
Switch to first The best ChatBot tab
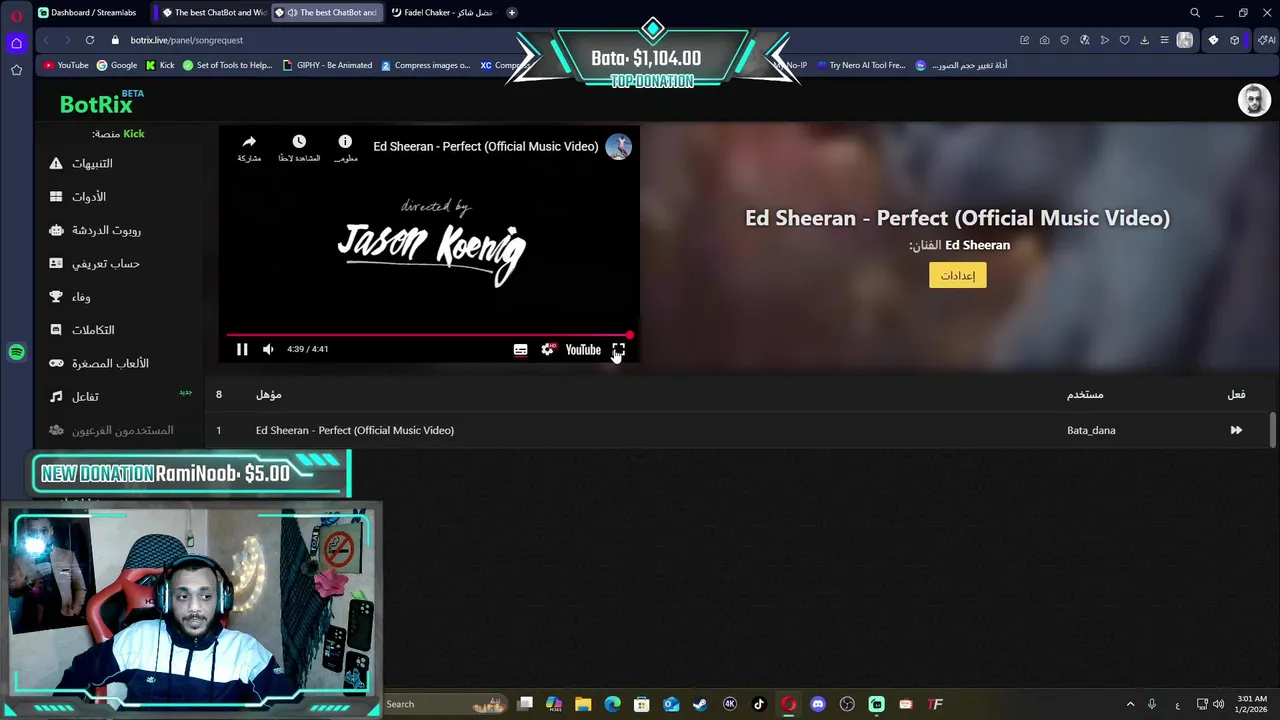click(x=212, y=12)
